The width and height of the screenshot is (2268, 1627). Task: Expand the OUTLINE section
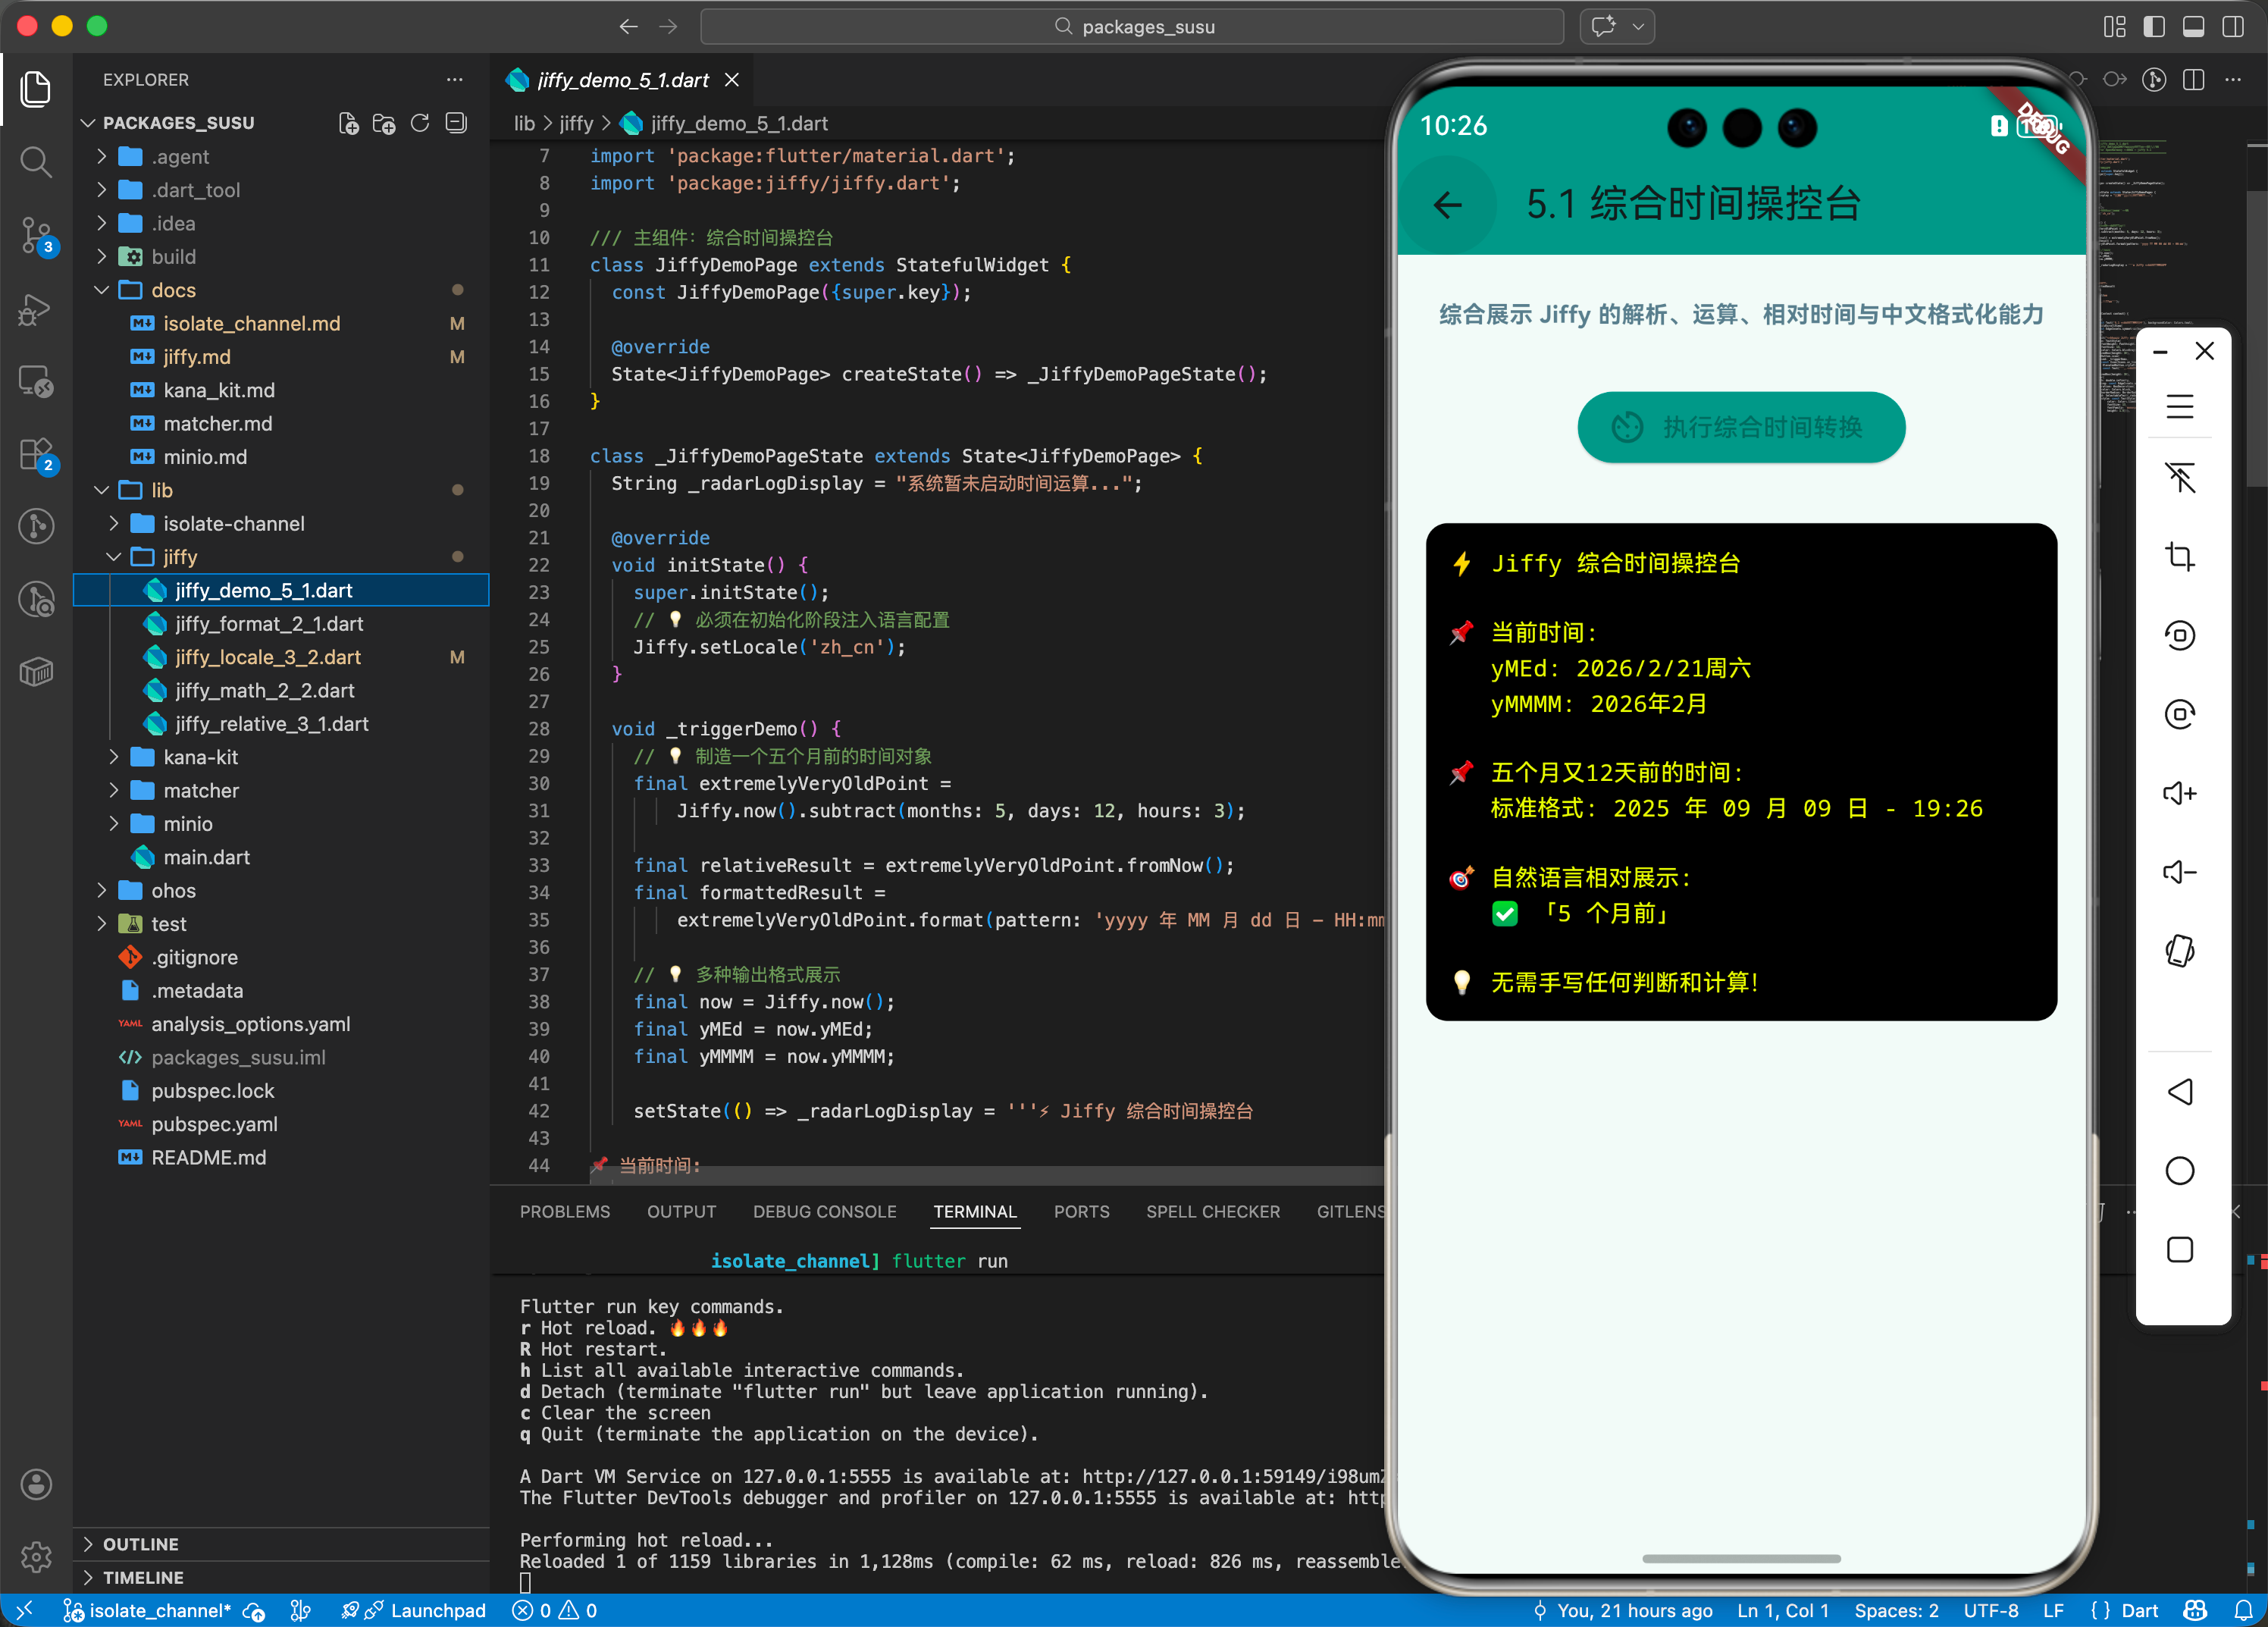[x=140, y=1543]
